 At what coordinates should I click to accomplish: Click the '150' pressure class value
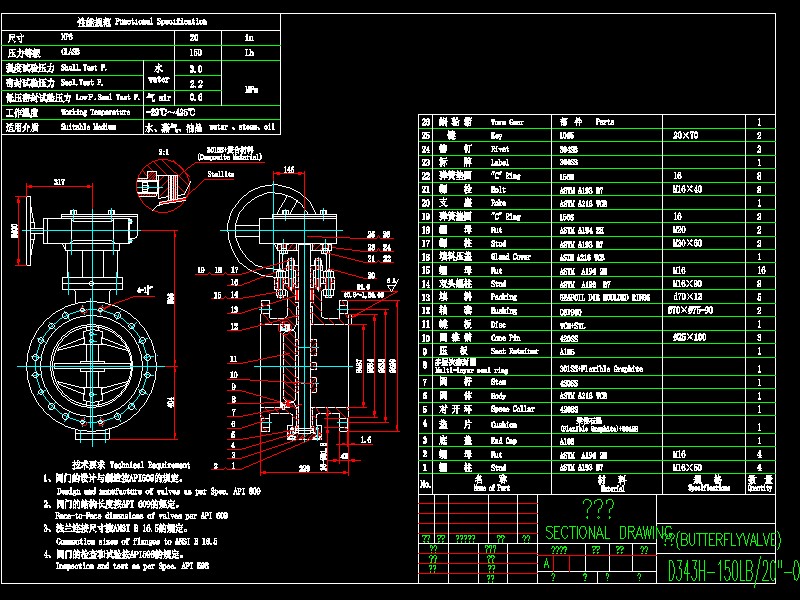195,53
